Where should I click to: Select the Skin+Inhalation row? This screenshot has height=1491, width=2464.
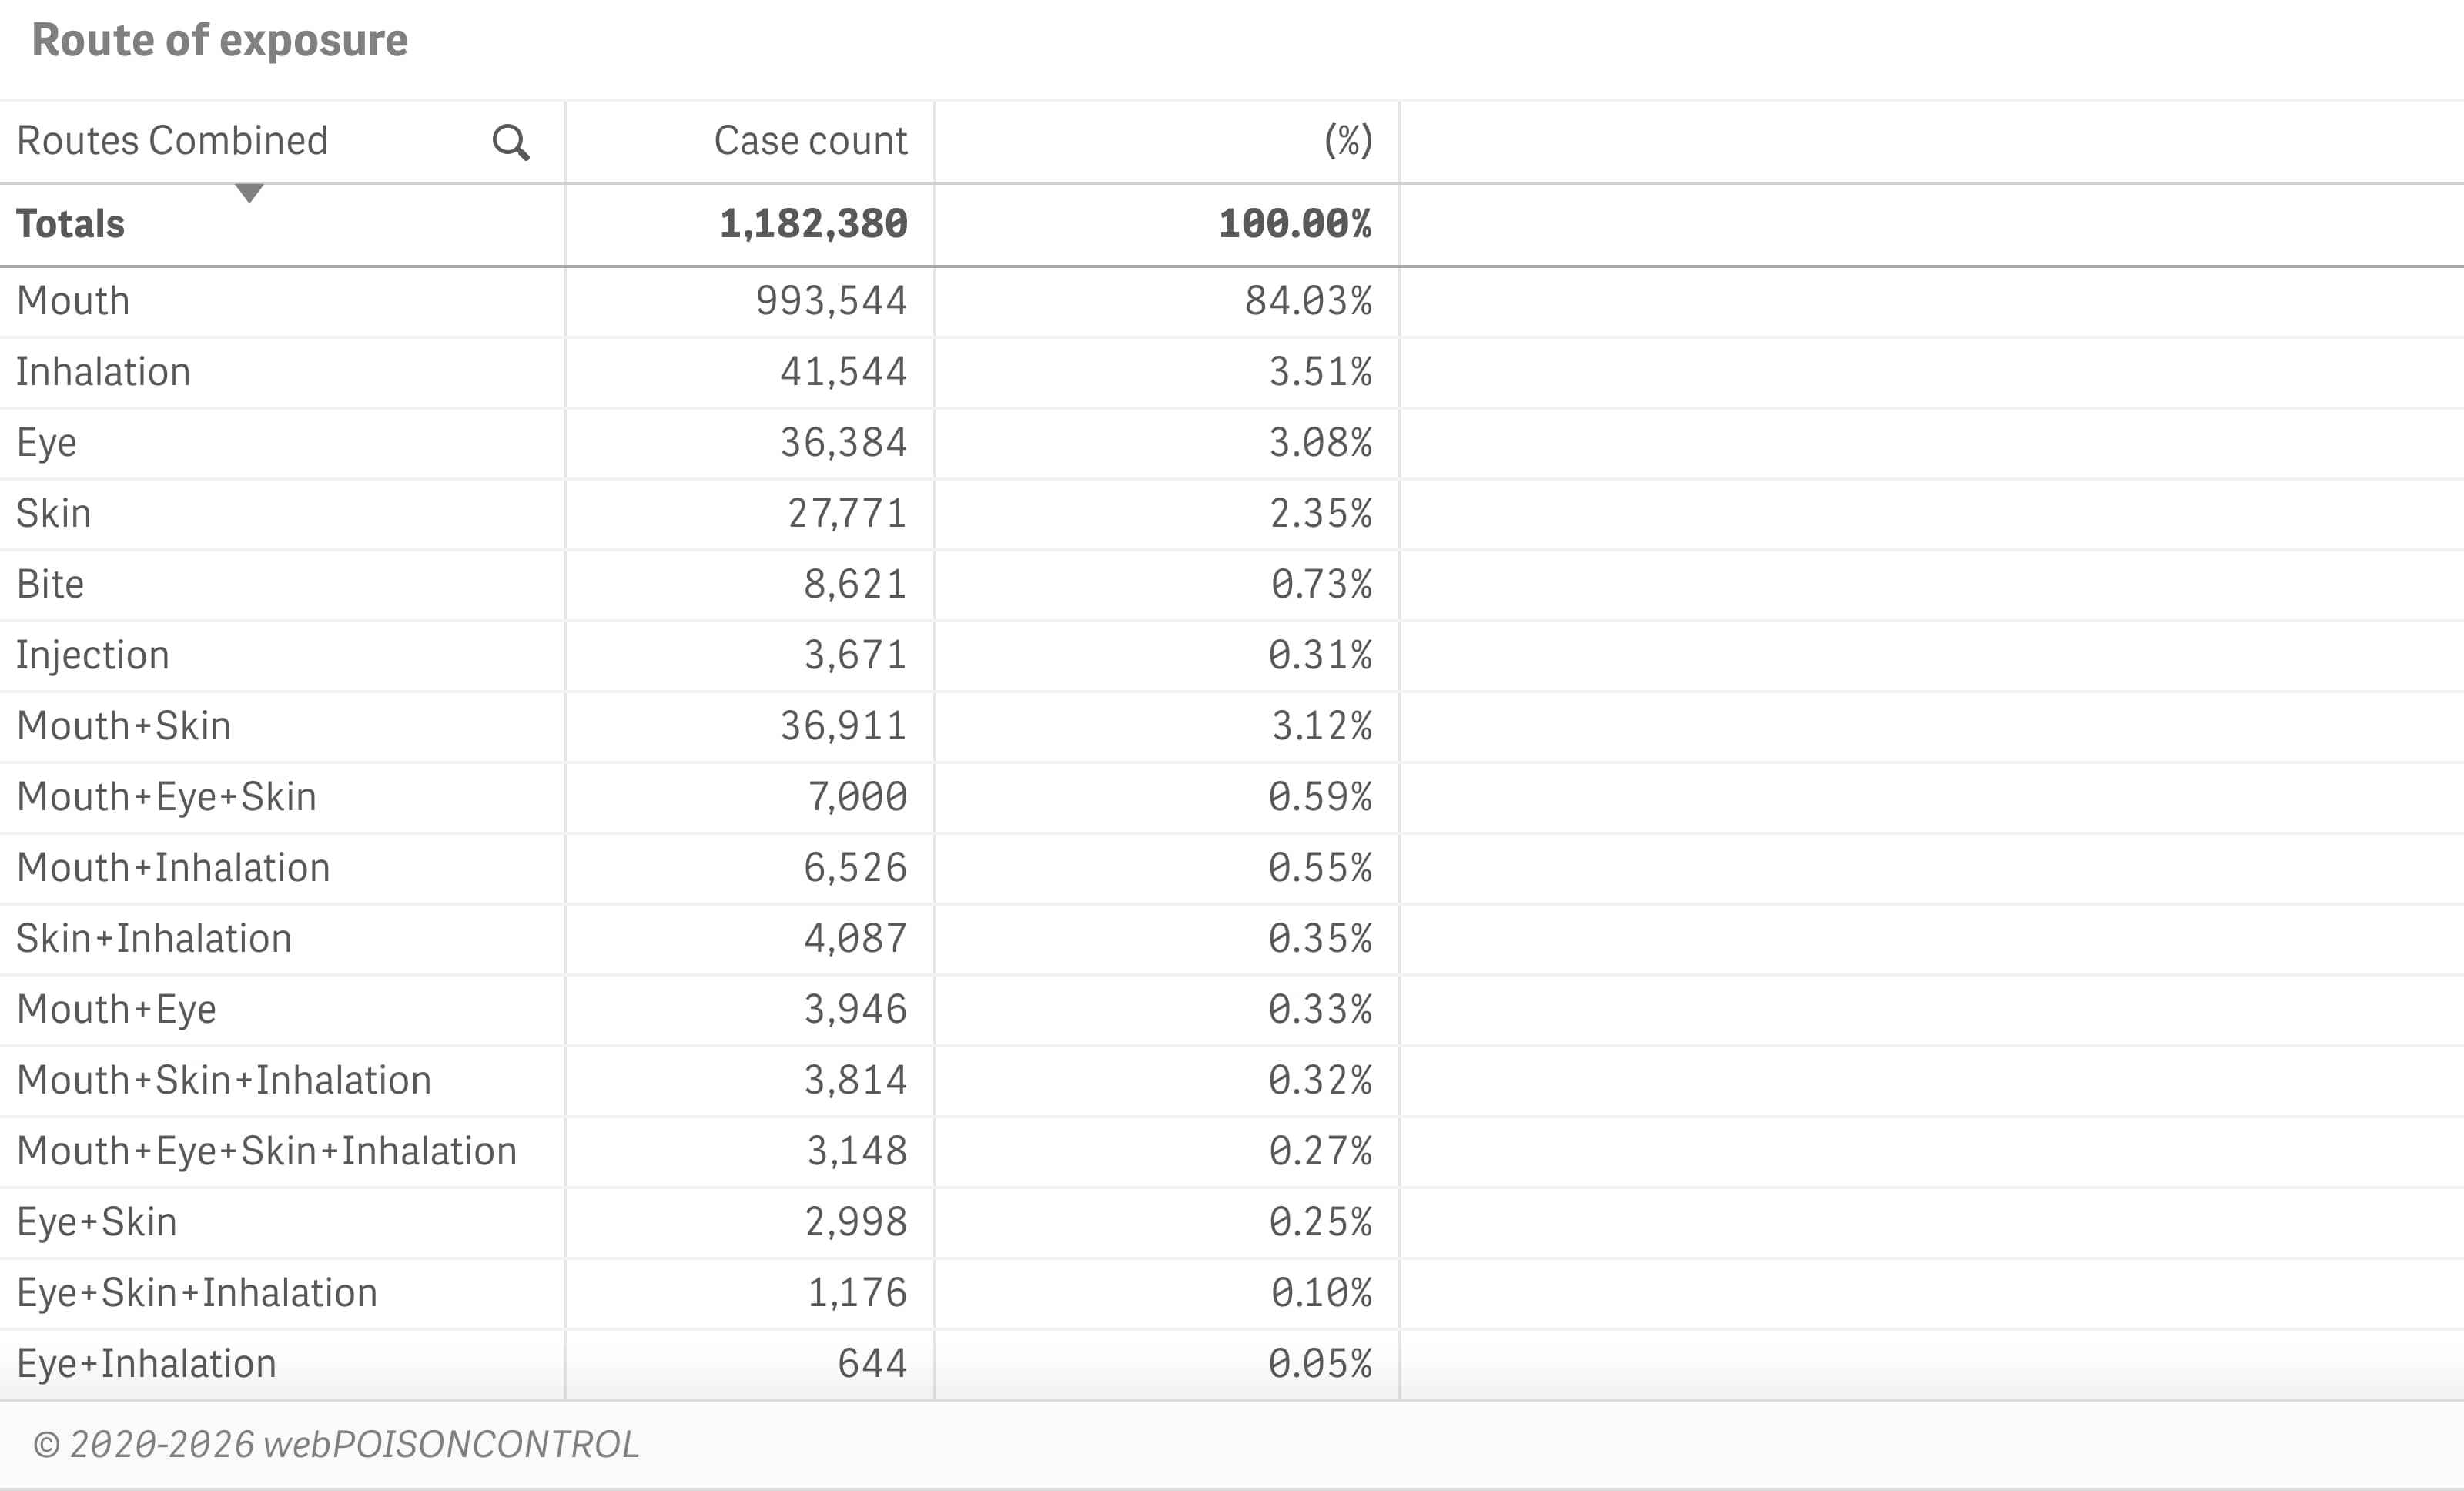click(154, 939)
